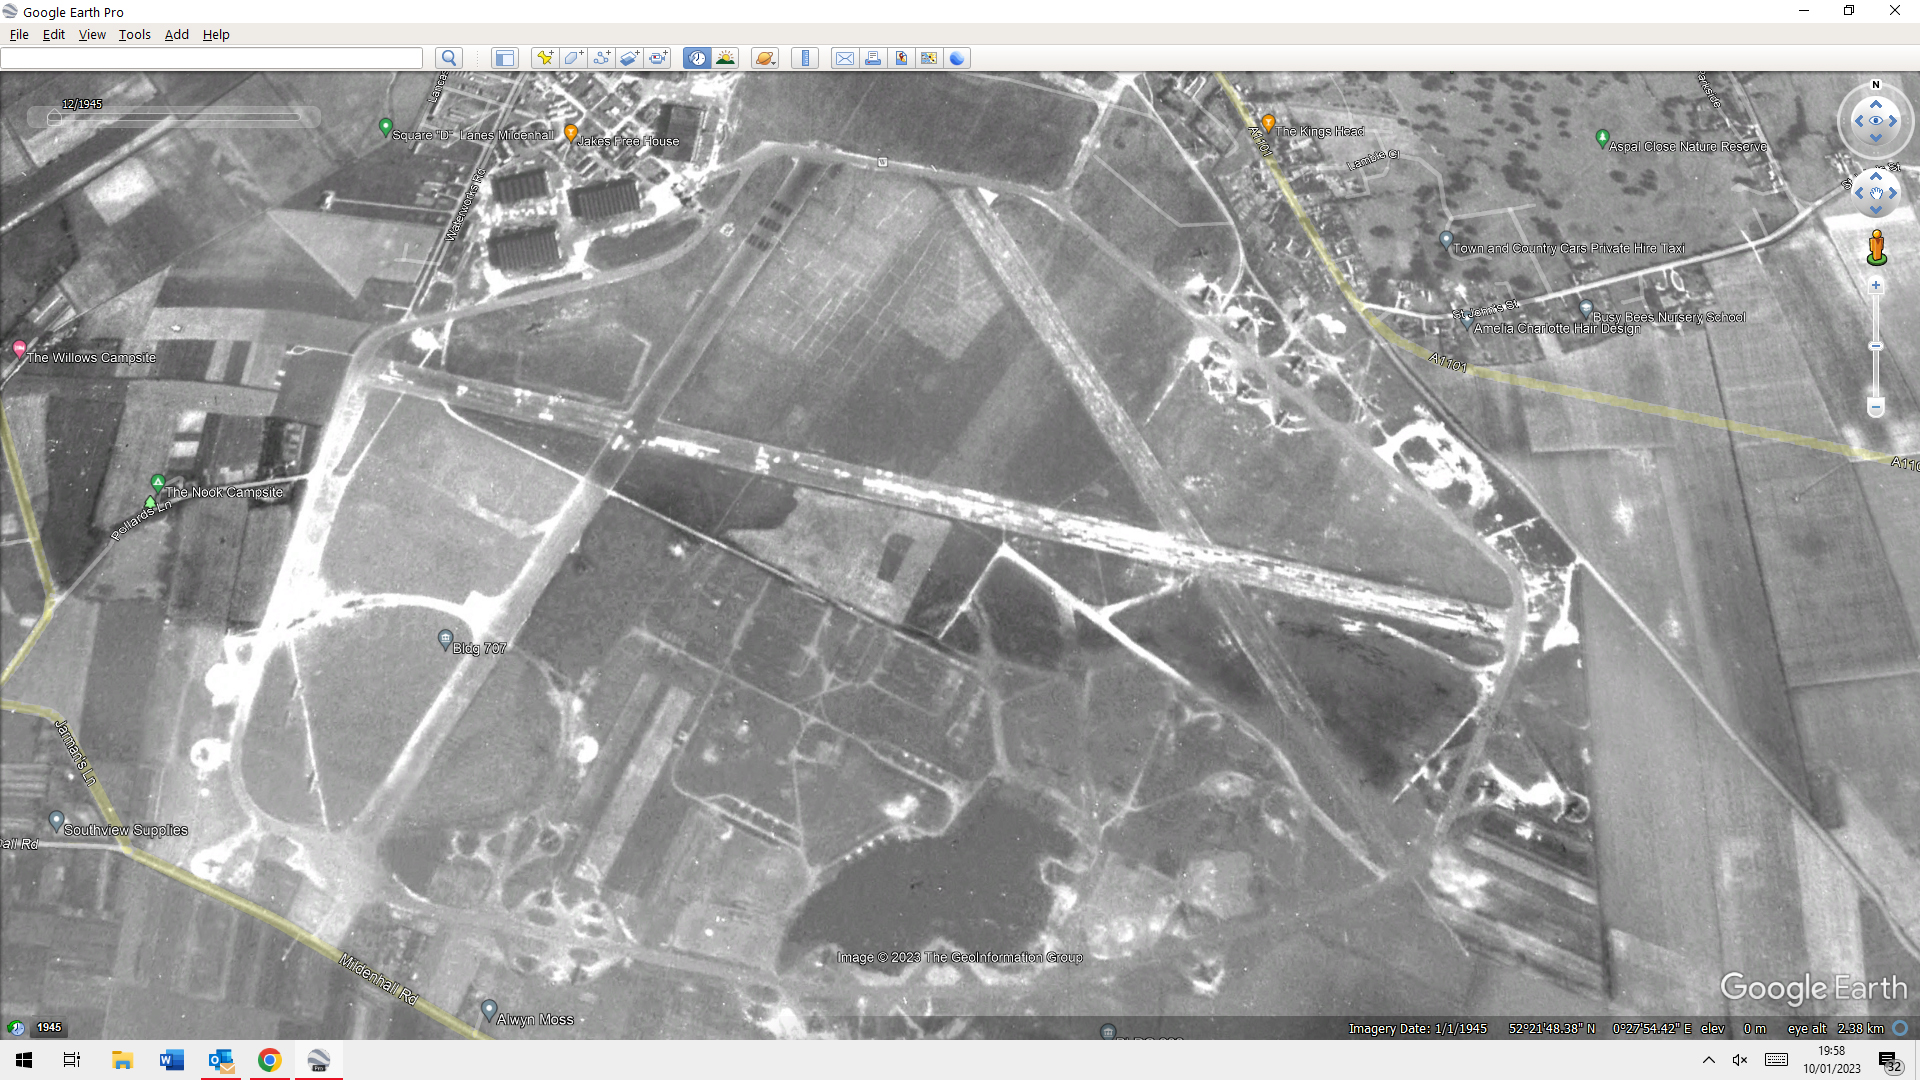Click the 1945 imagery year button
1920x1080 pixels.
pos(49,1027)
